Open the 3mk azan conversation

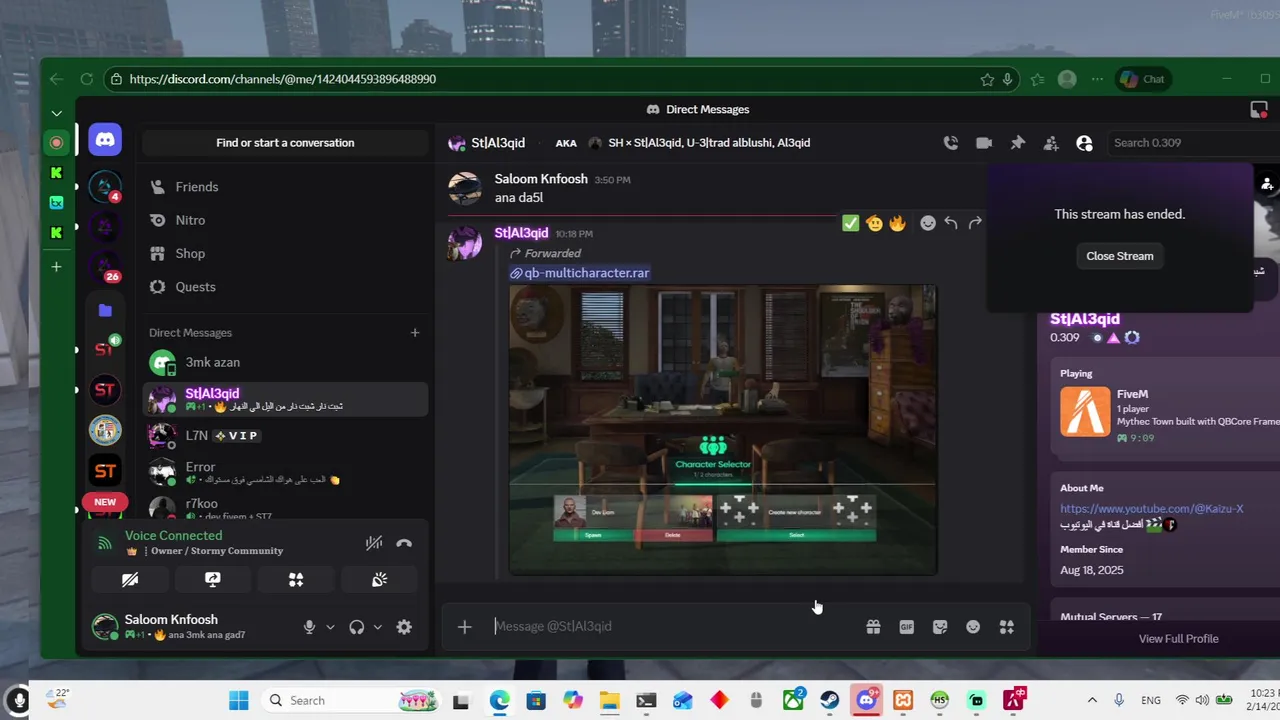tap(285, 363)
